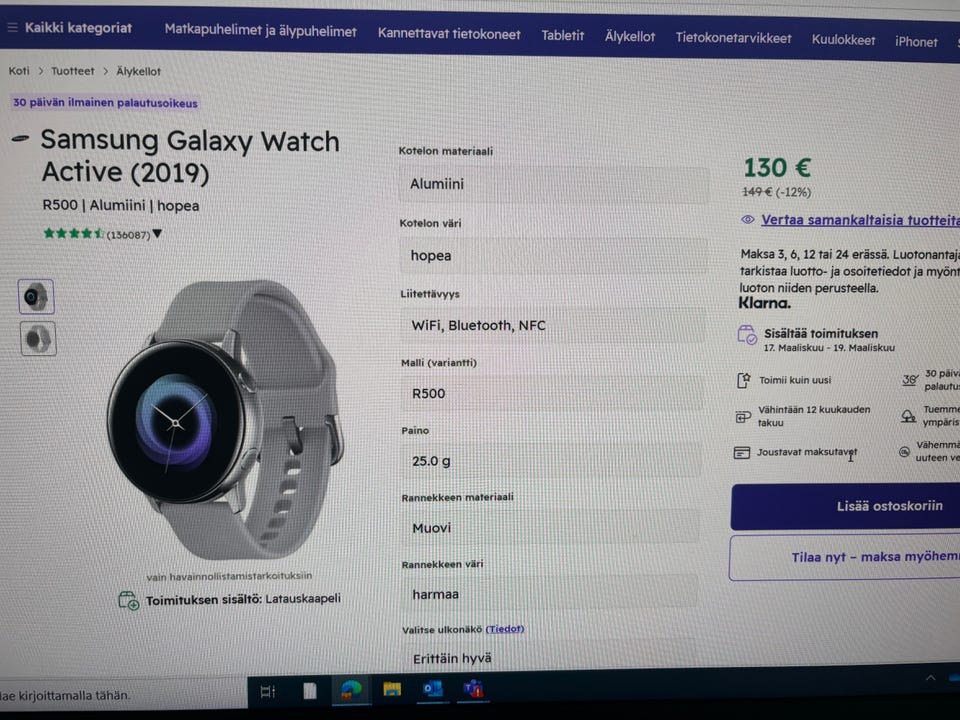Image resolution: width=960 pixels, height=720 pixels.
Task: Click the eye icon beside Vertaa samankaltaisia
Action: [x=748, y=219]
